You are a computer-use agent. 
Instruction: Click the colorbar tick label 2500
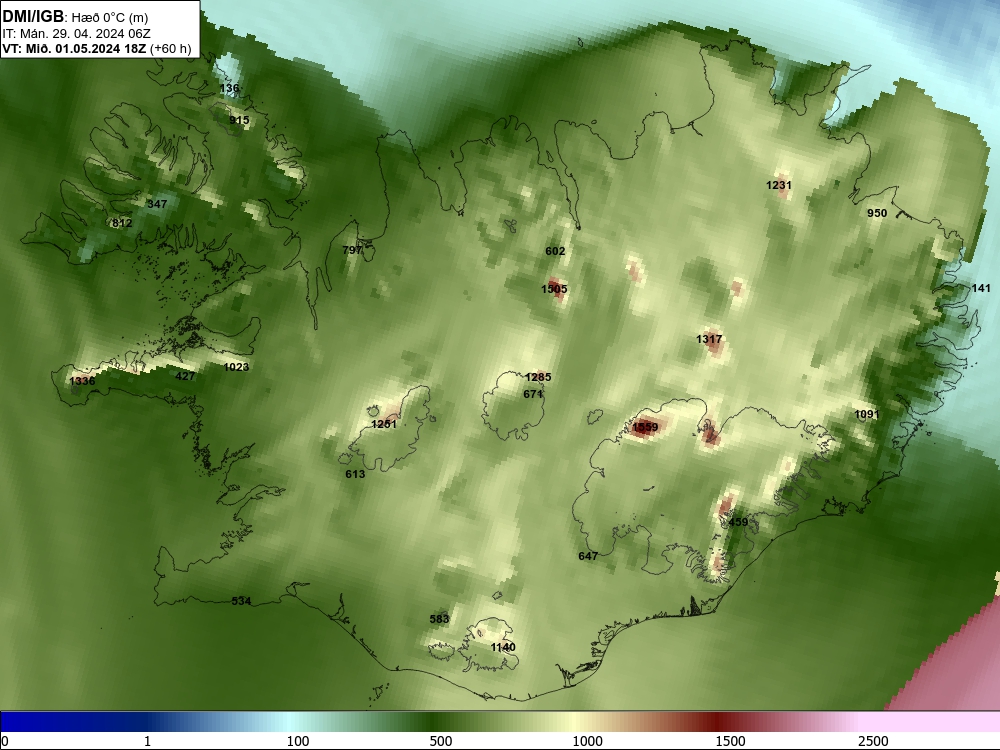[x=873, y=741]
